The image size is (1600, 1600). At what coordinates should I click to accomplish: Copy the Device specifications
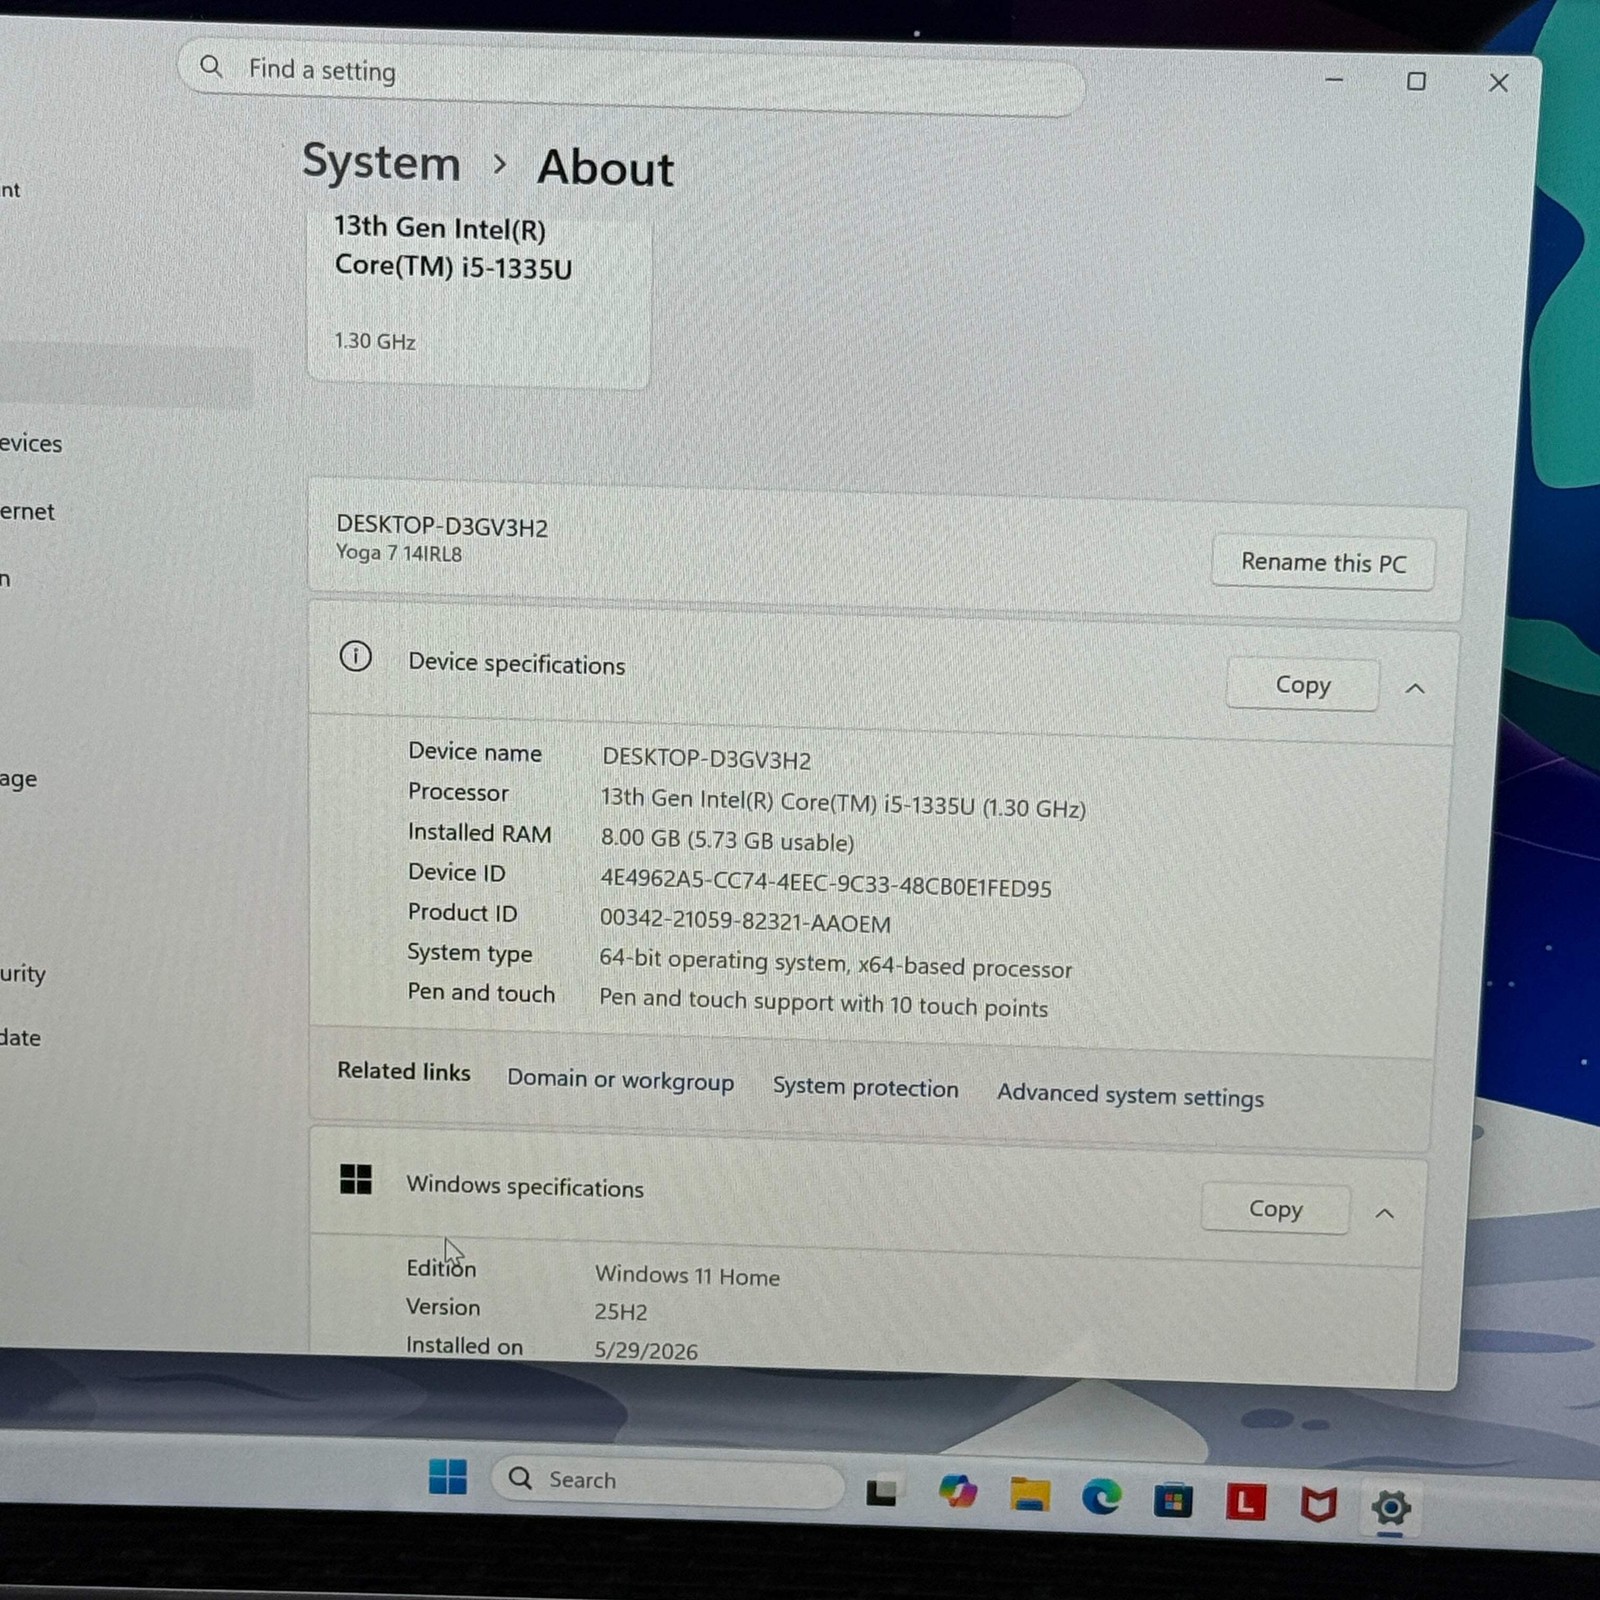click(x=1302, y=685)
